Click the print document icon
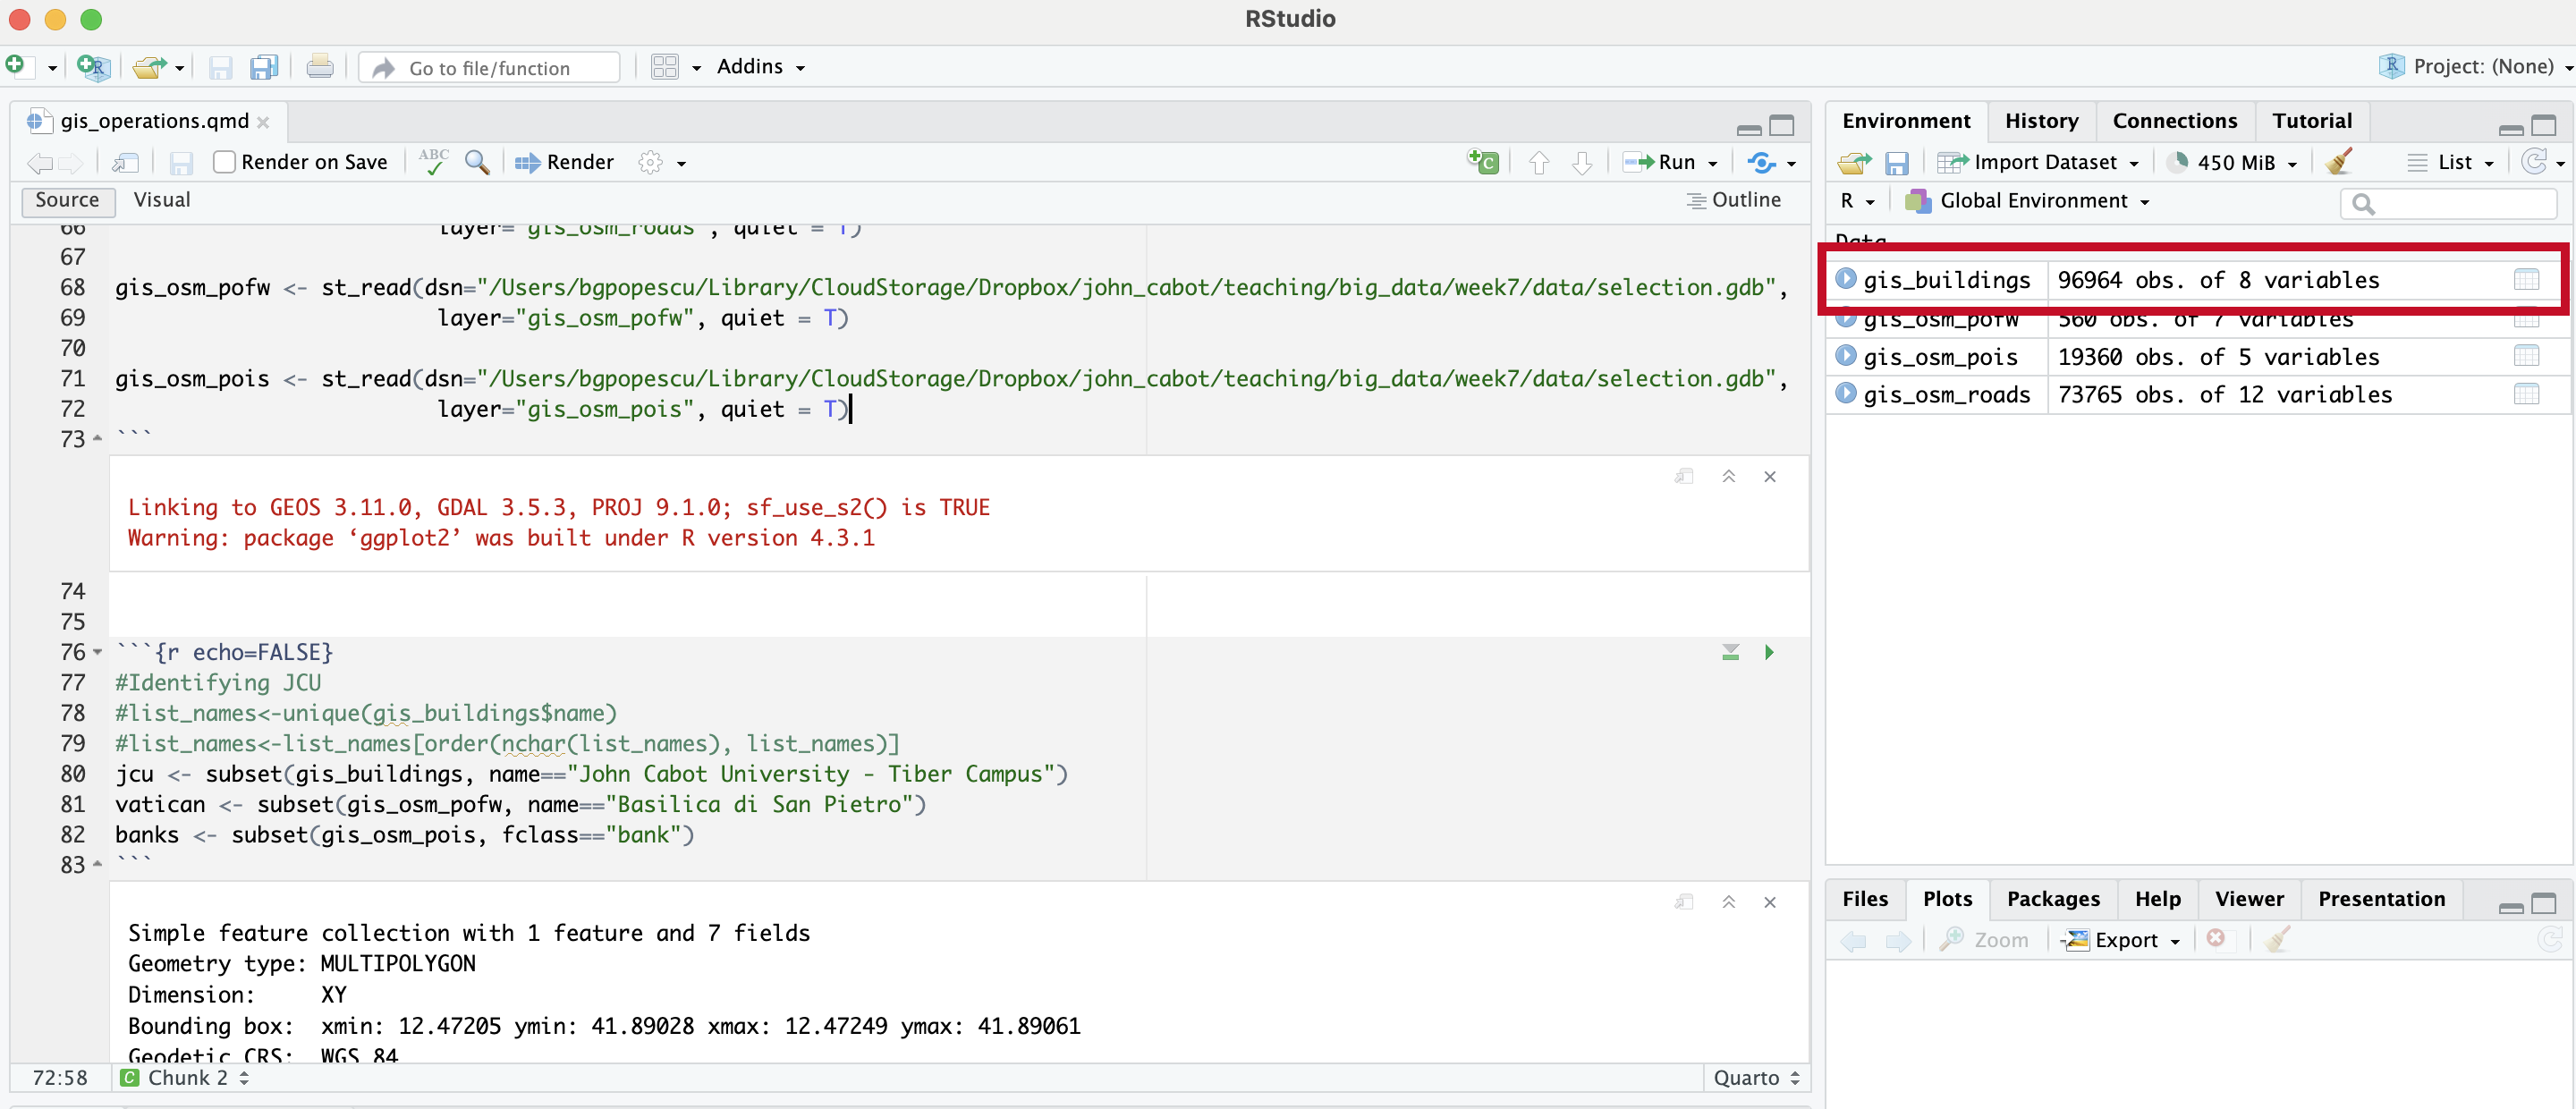The height and width of the screenshot is (1109, 2576). [x=319, y=67]
